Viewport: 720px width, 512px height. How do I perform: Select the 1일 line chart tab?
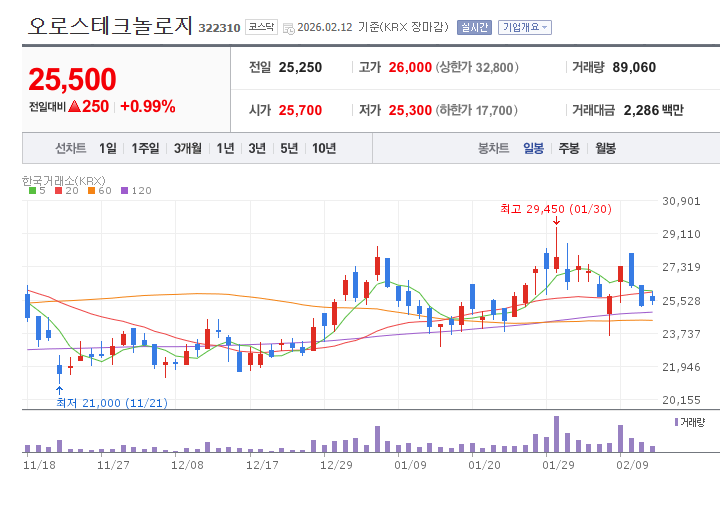tap(107, 148)
